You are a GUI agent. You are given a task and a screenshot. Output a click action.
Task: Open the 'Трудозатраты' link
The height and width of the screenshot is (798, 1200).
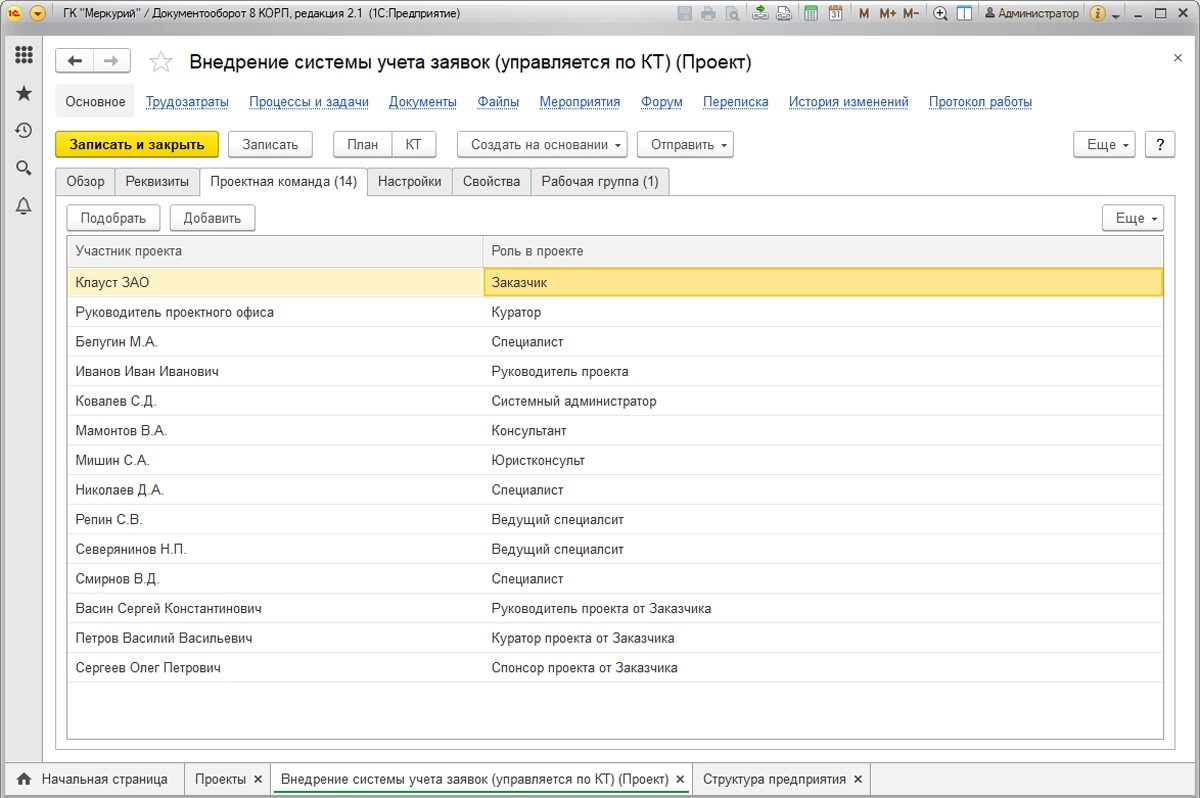pyautogui.click(x=187, y=102)
